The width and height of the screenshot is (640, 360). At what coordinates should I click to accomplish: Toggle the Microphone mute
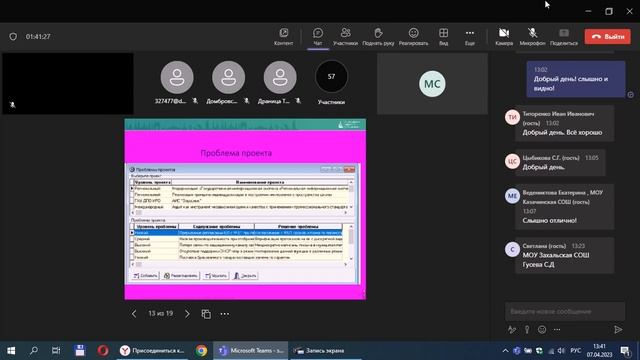(532, 36)
